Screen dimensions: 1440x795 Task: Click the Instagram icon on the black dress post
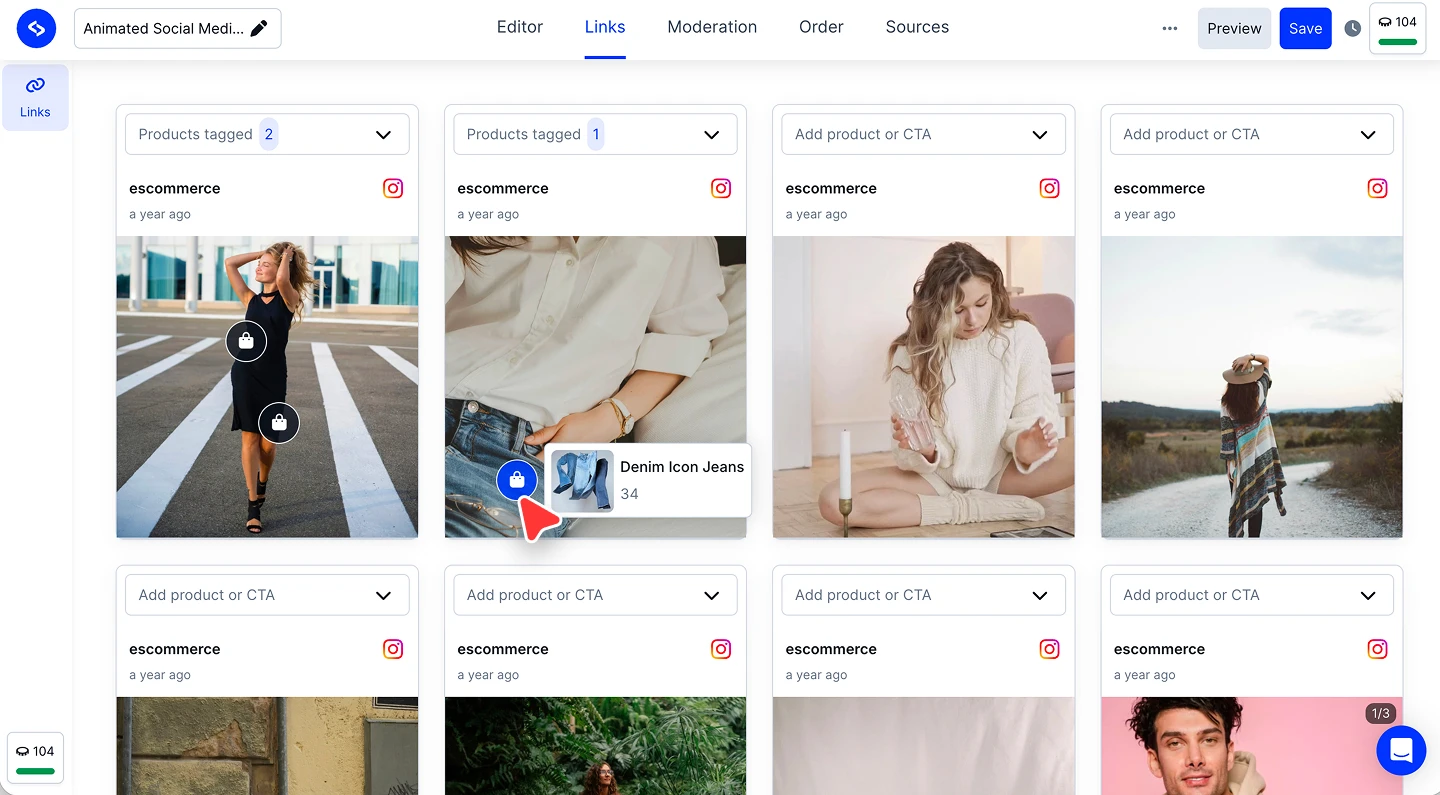point(393,188)
